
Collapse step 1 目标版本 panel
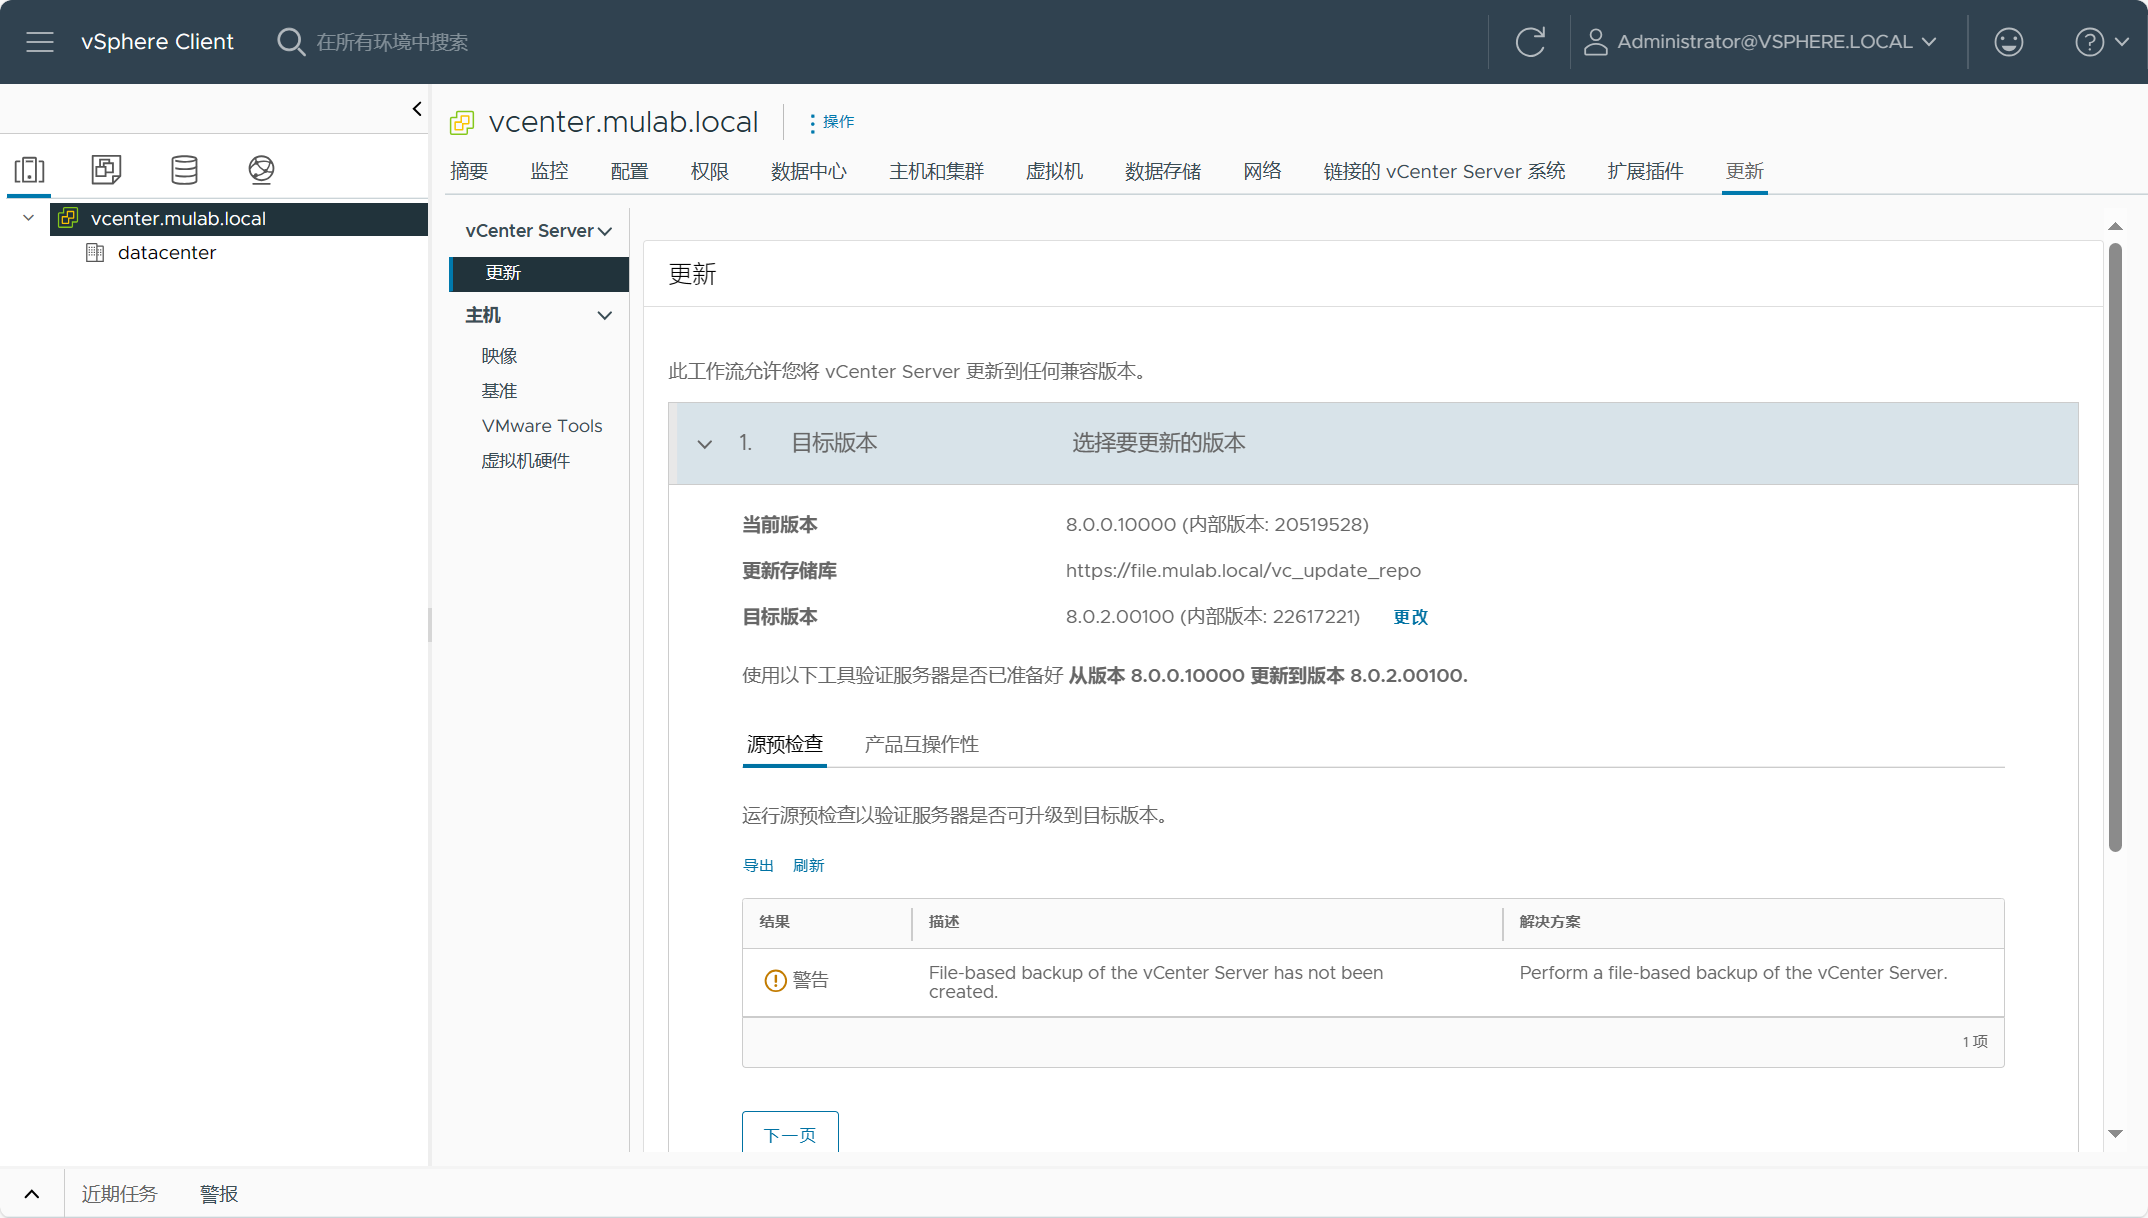click(x=705, y=444)
